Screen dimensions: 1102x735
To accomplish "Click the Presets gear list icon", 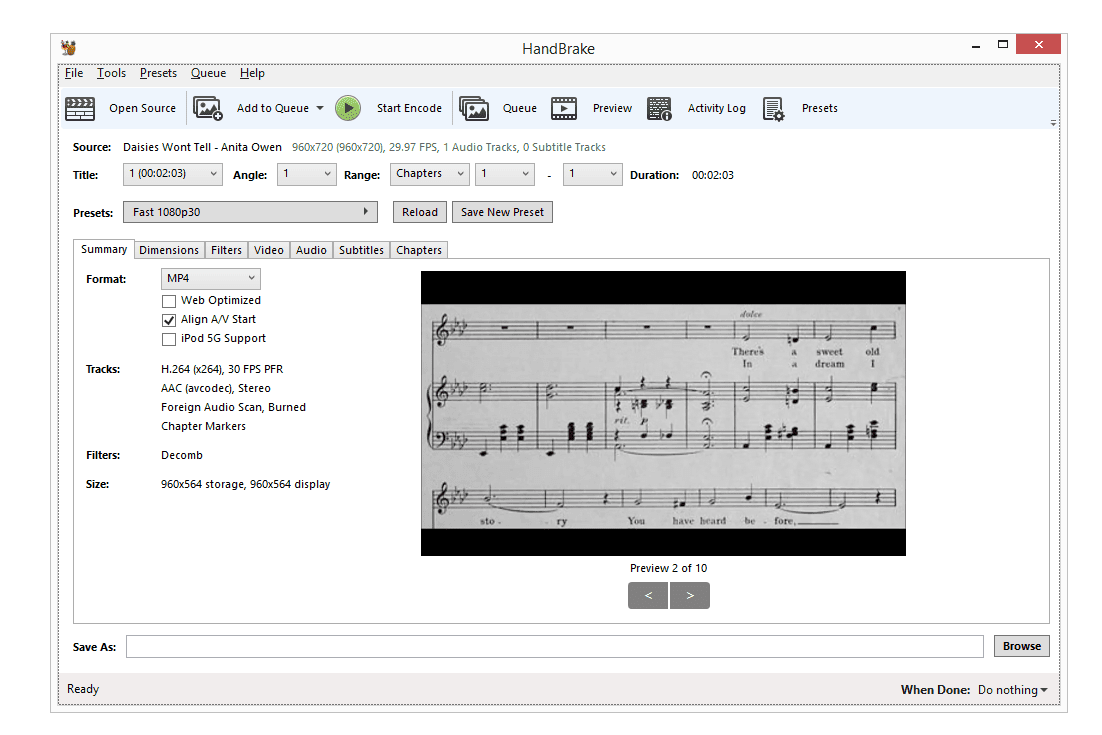I will coord(773,108).
